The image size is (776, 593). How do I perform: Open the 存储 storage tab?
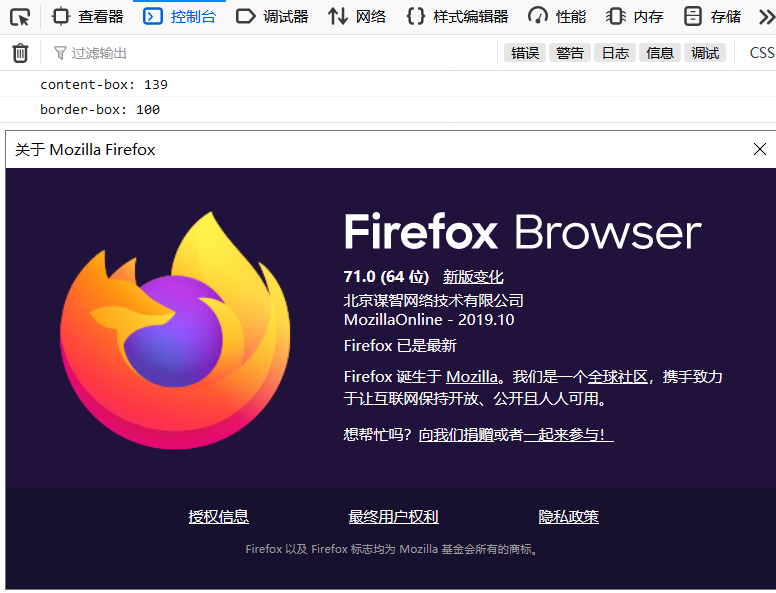point(712,17)
